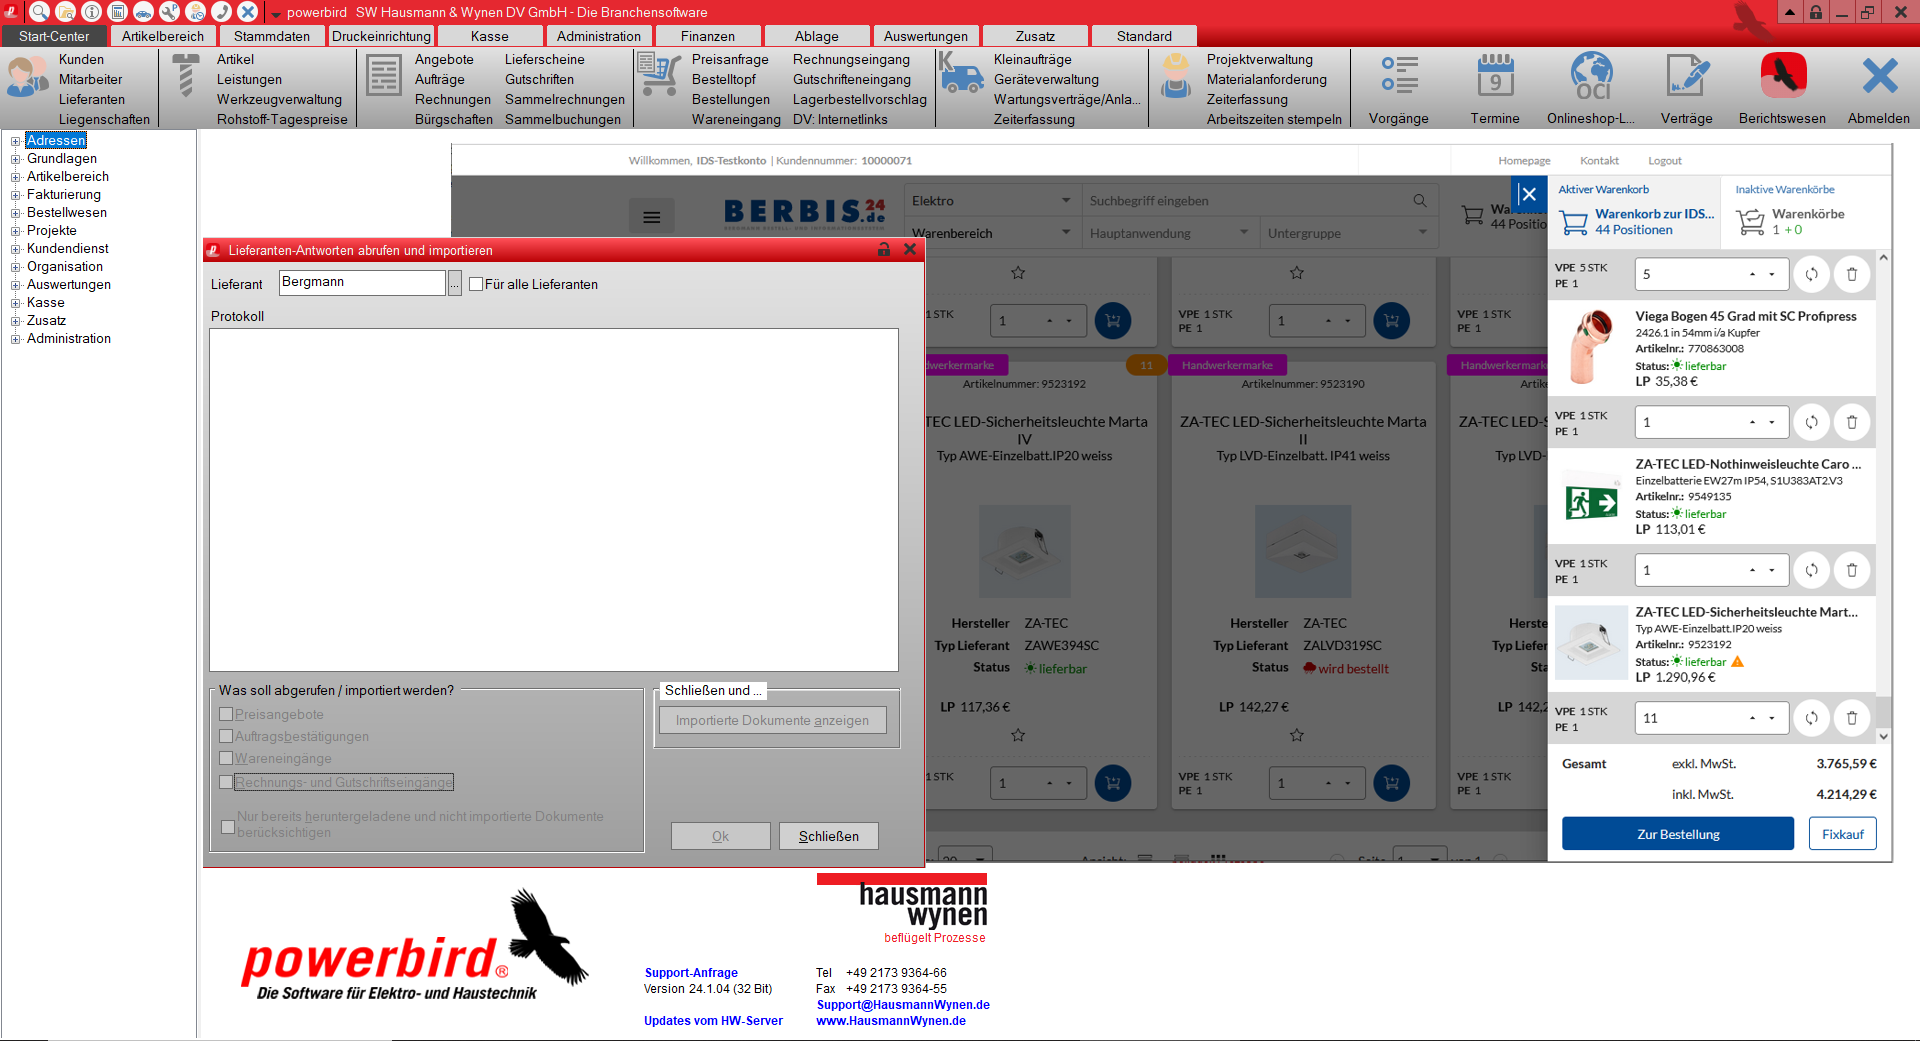Expand the Administration tree node
Image resolution: width=1920 pixels, height=1041 pixels.
pyautogui.click(x=16, y=339)
